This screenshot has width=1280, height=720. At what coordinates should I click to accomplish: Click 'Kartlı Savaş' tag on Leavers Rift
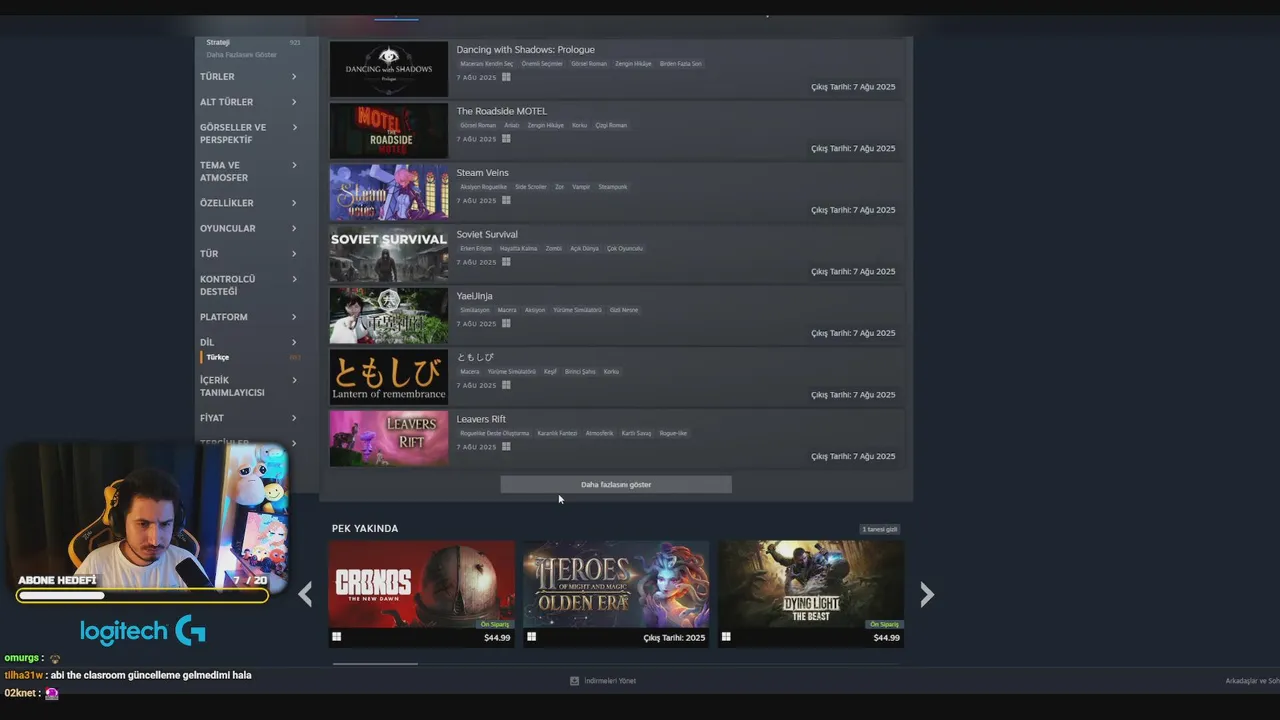pyautogui.click(x=636, y=433)
